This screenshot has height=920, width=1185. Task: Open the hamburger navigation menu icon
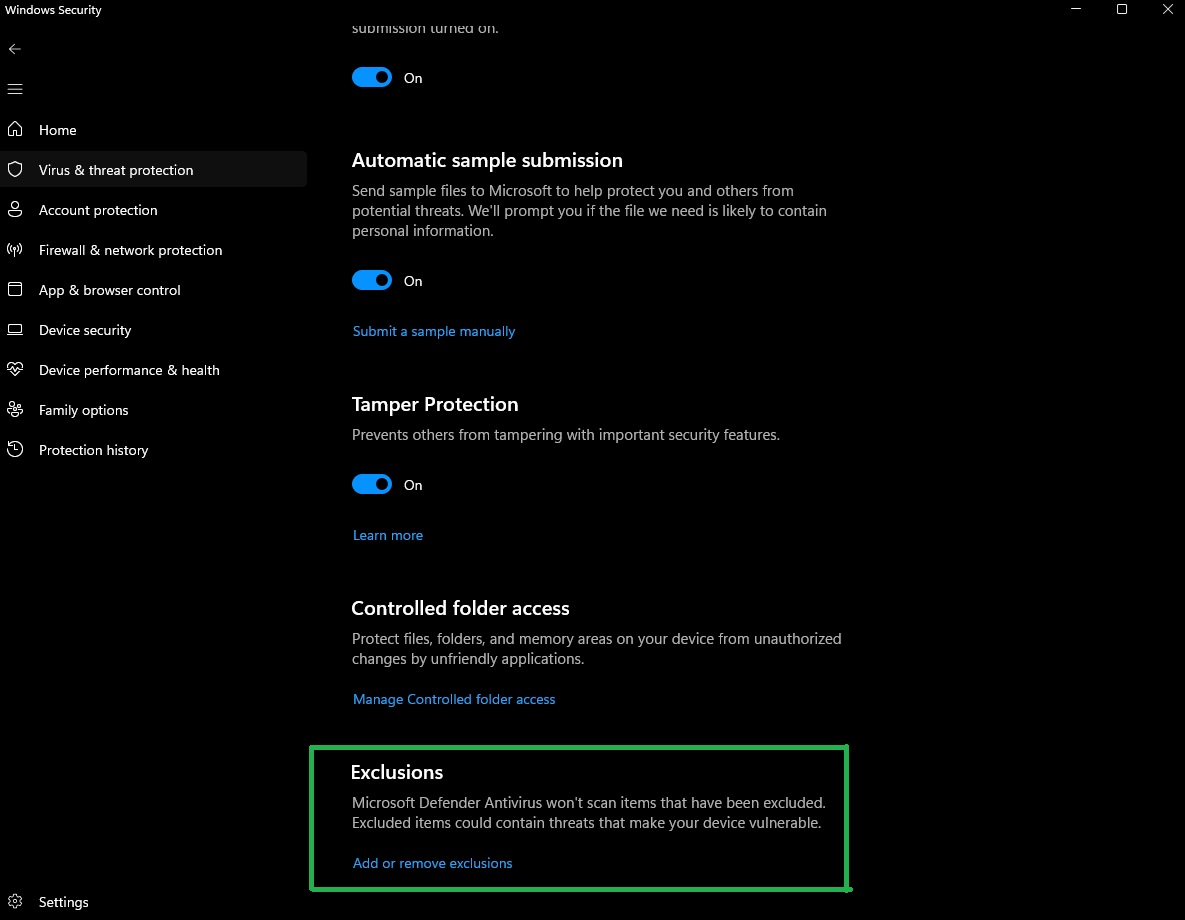(15, 89)
